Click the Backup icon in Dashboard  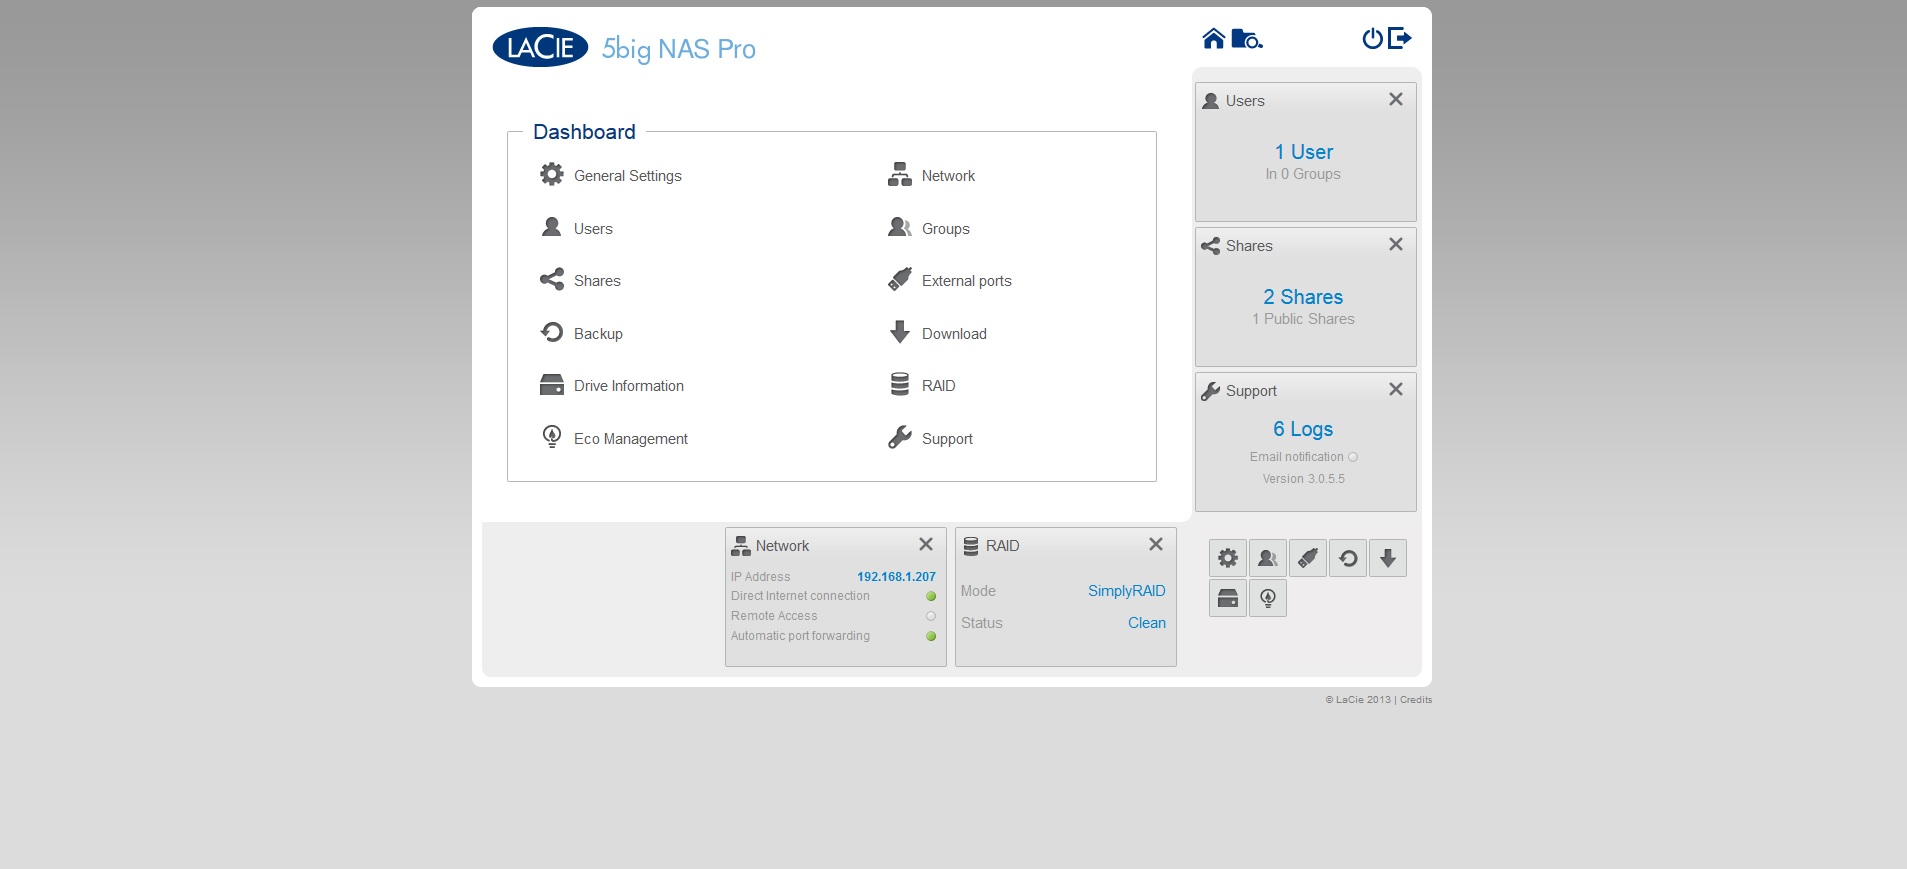tap(552, 332)
